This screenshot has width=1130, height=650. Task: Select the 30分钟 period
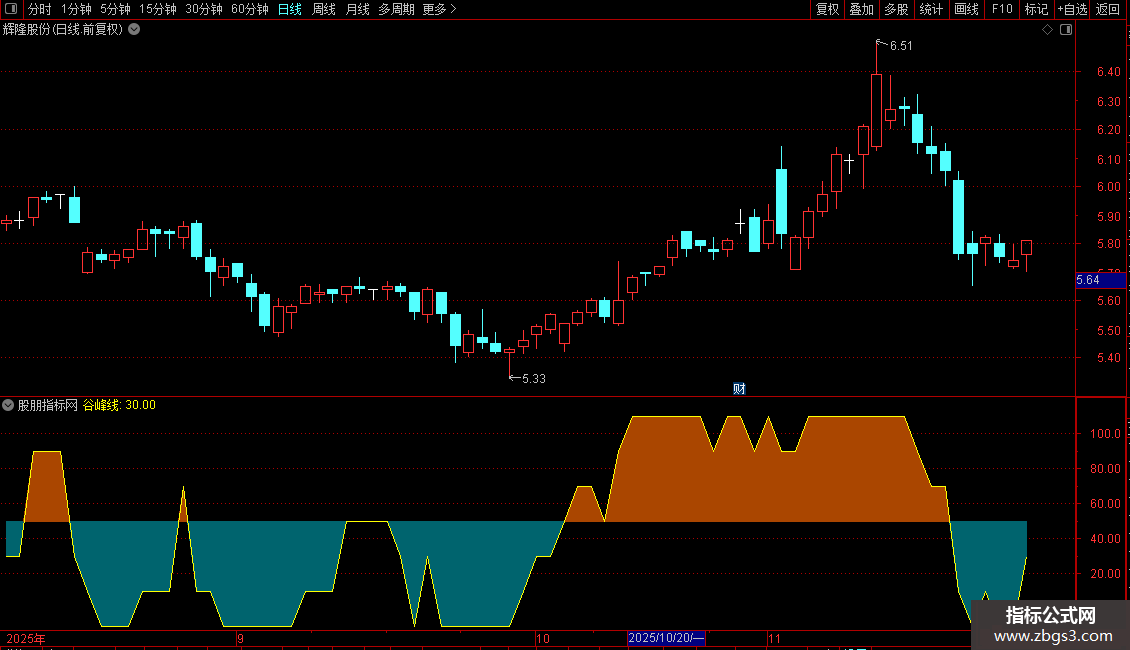click(x=204, y=9)
